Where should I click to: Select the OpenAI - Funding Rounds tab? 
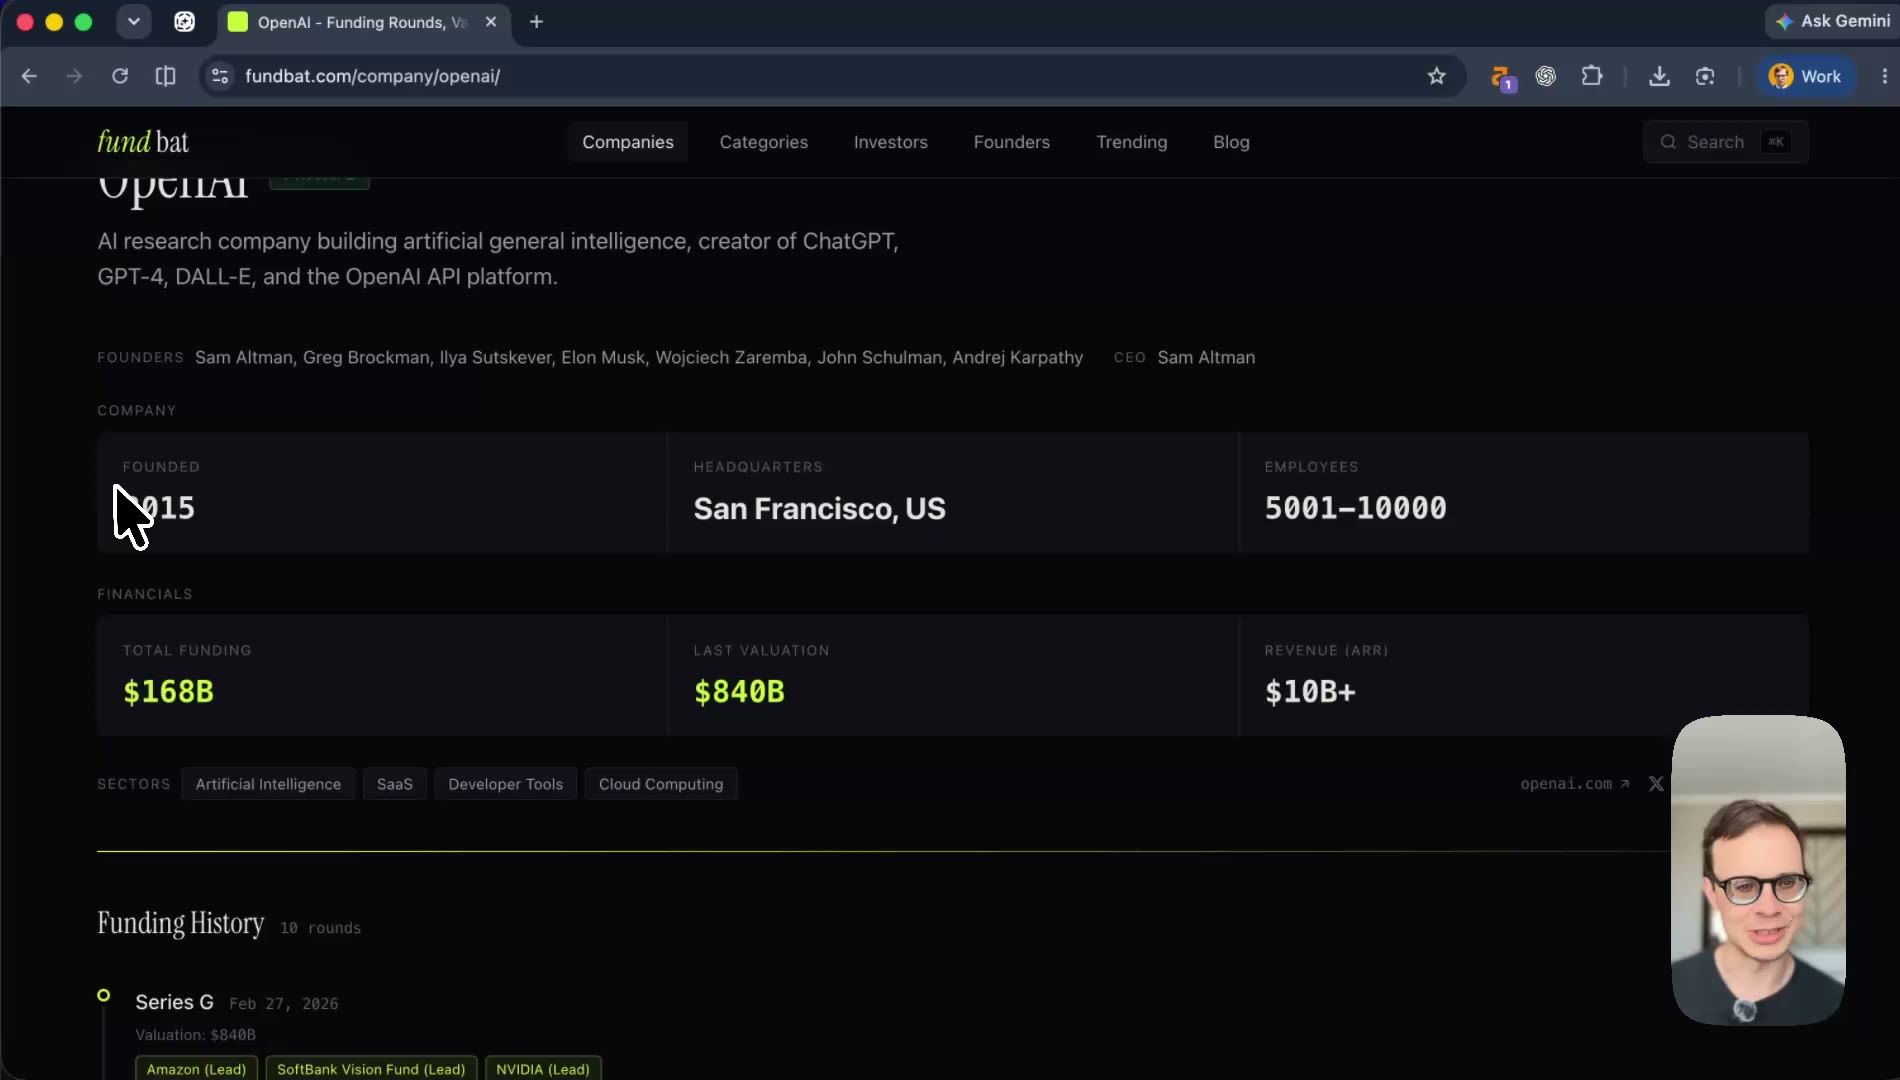coord(362,22)
